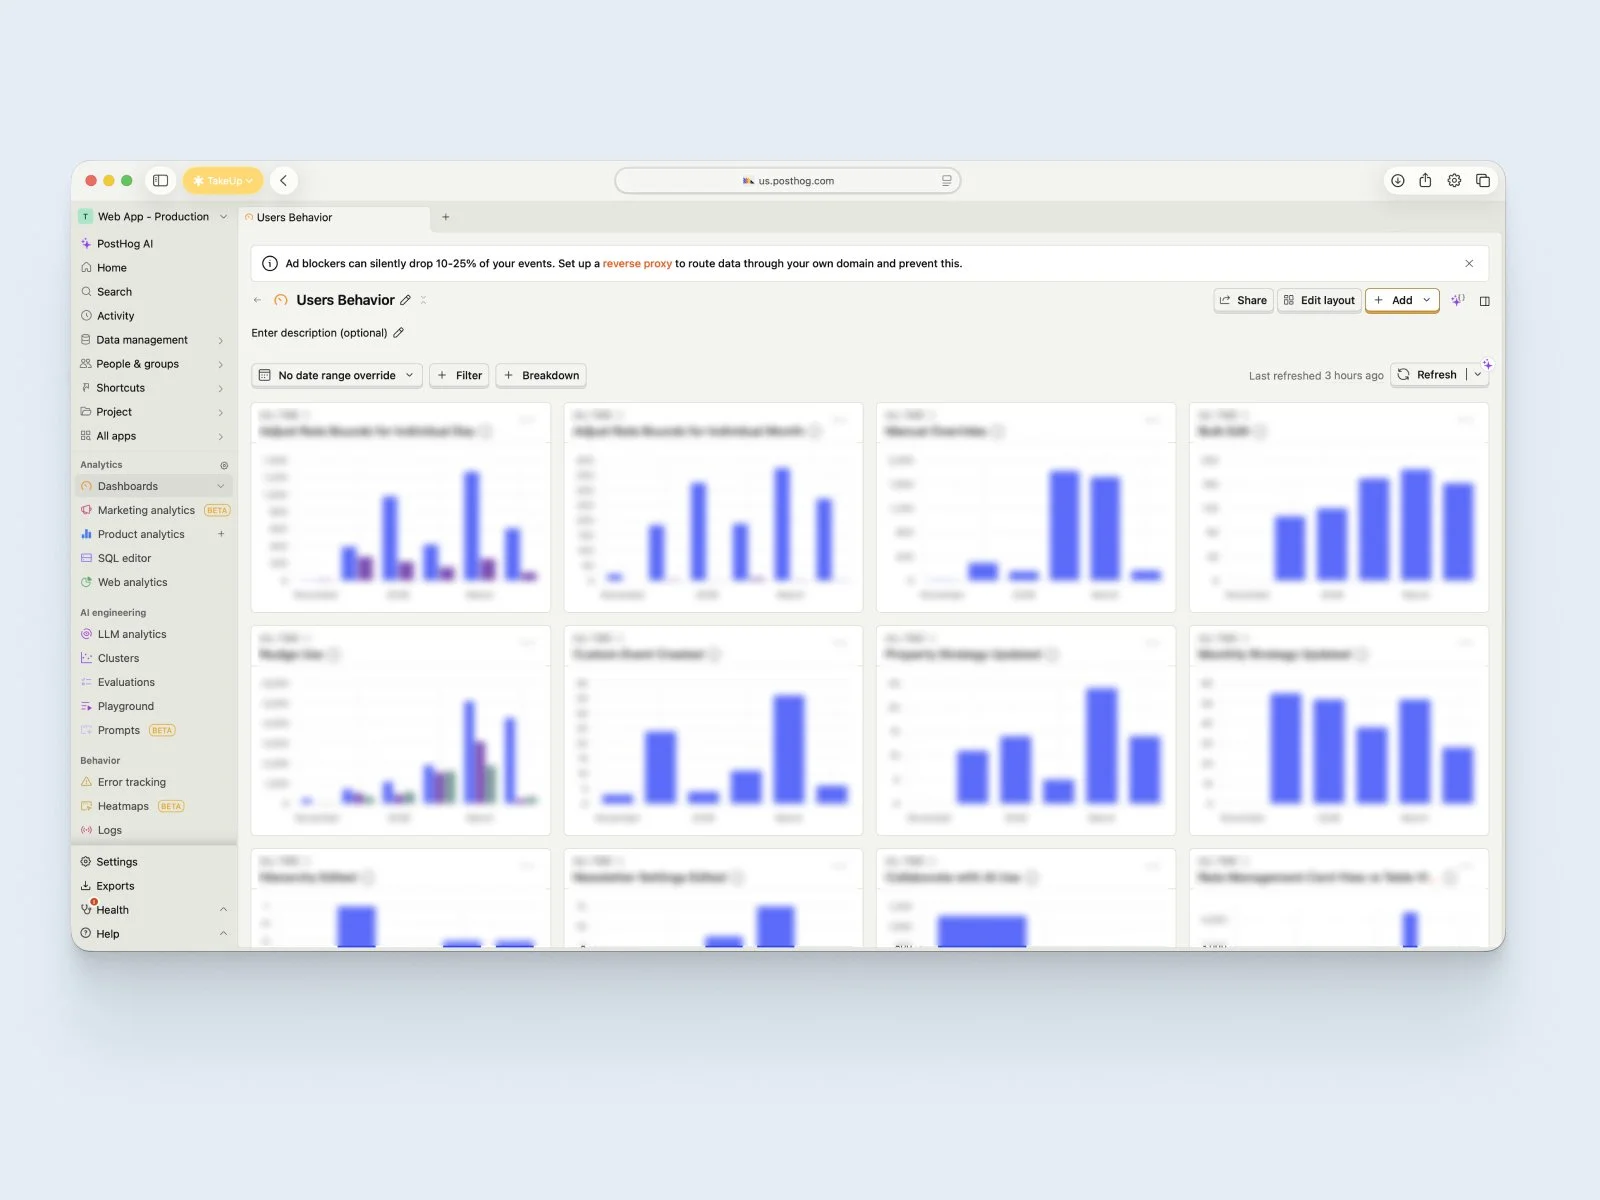Open Marketing analytics
The height and width of the screenshot is (1200, 1600).
146,510
